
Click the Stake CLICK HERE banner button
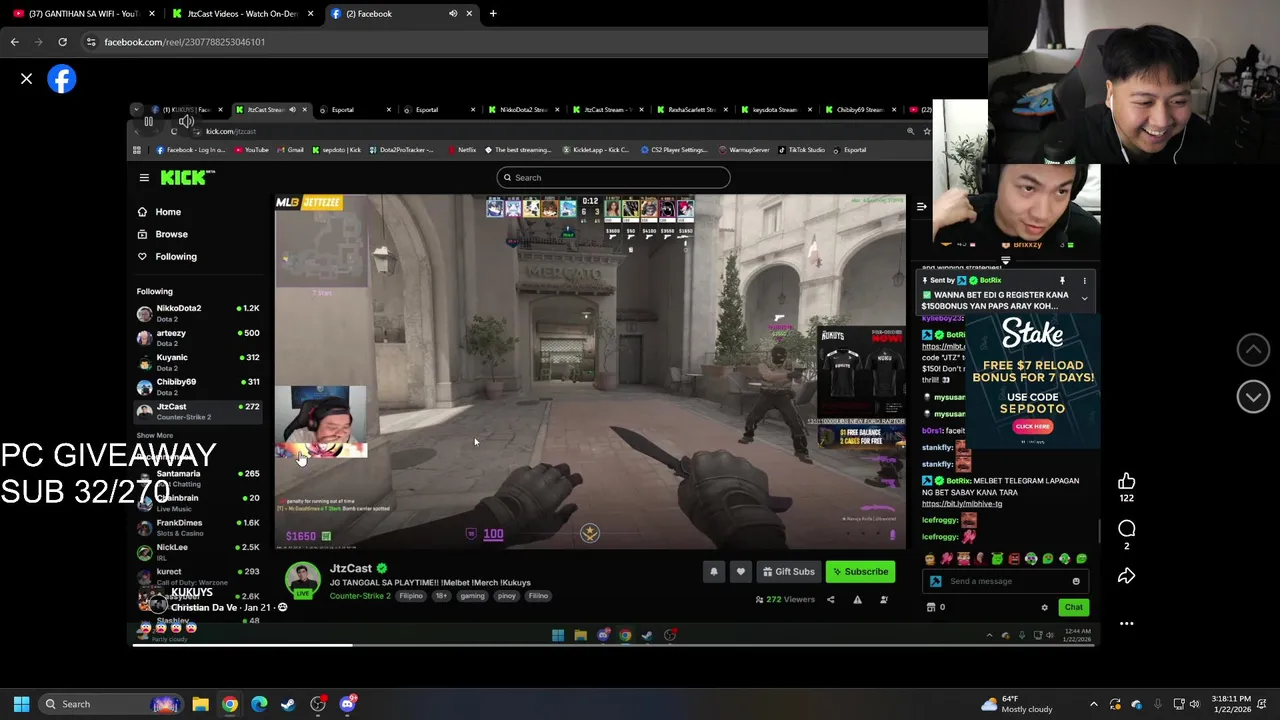[x=1033, y=427]
